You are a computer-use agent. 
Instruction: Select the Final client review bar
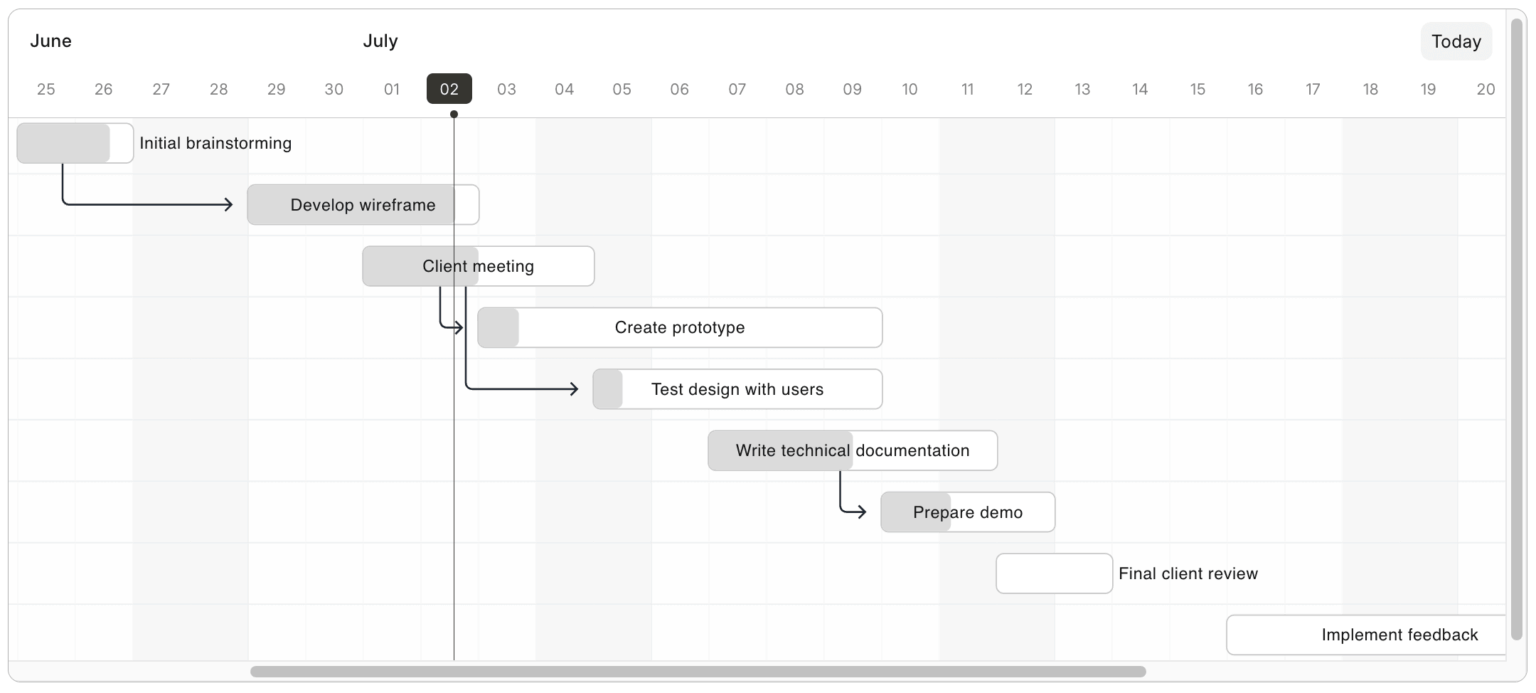[x=1054, y=574]
